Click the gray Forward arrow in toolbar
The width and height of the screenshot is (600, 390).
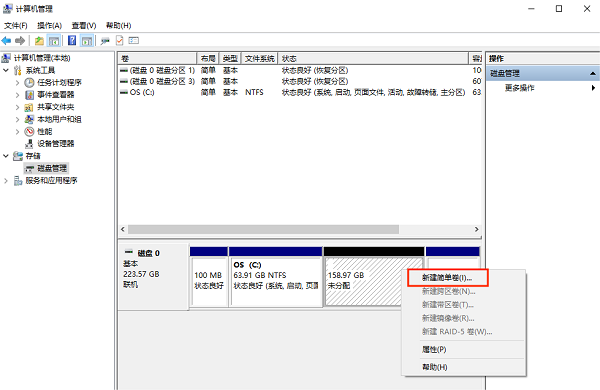click(20, 41)
